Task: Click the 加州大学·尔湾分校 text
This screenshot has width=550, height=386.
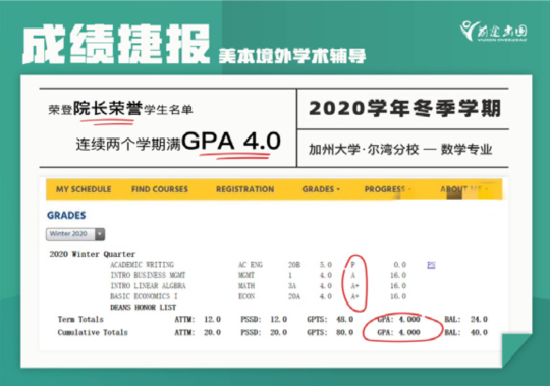Action: coord(364,150)
